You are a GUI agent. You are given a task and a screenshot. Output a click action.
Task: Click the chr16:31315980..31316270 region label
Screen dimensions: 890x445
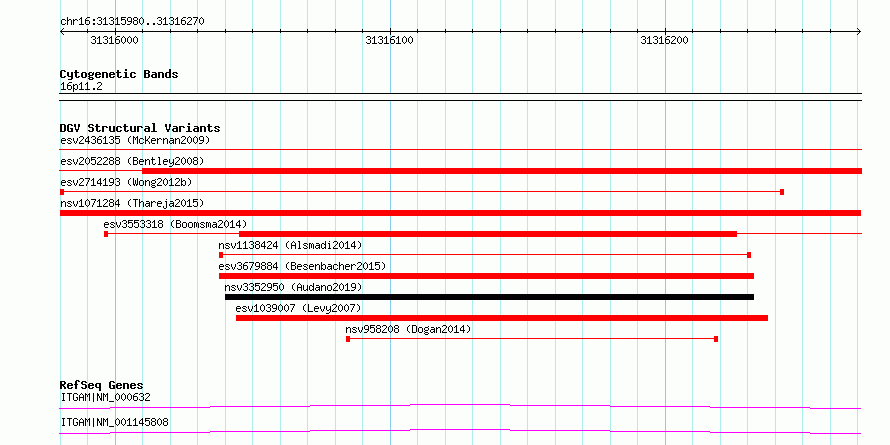[132, 22]
